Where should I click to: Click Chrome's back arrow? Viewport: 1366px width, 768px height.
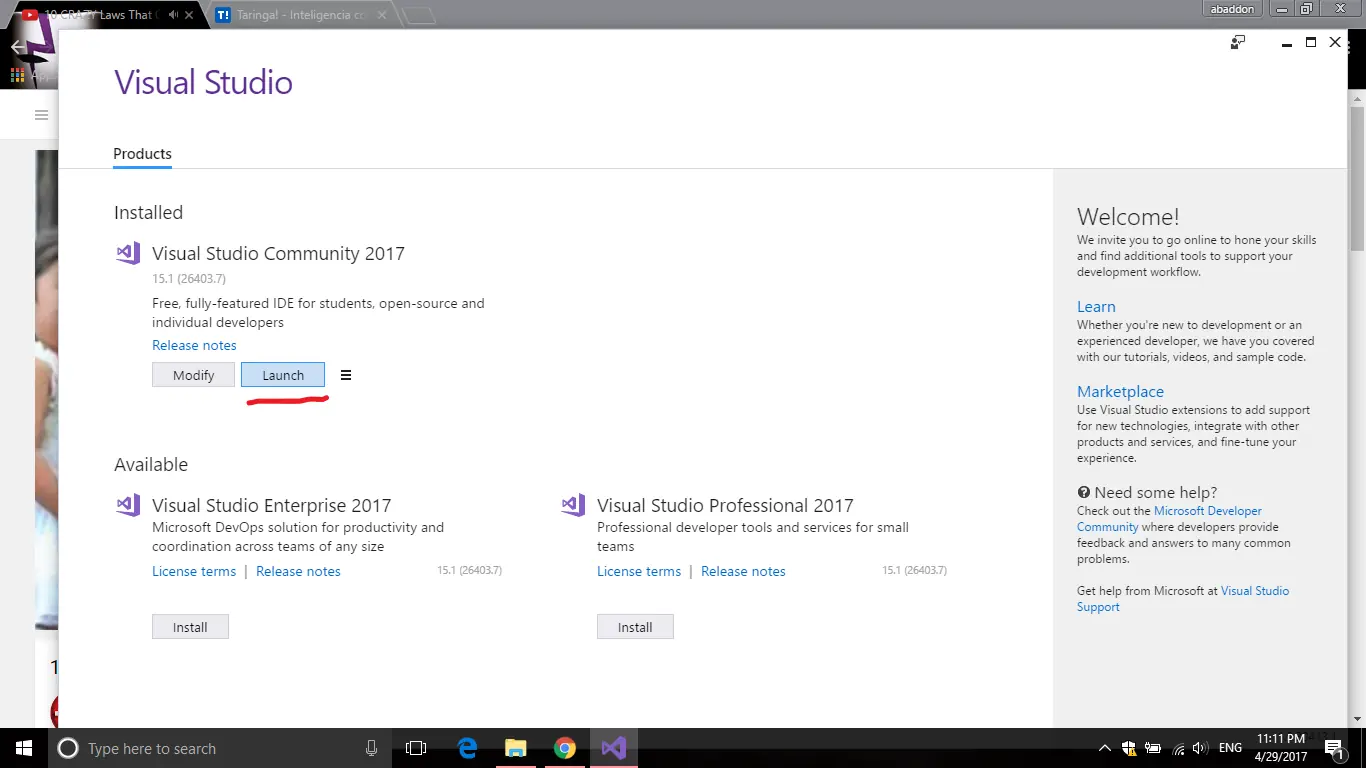tap(17, 47)
